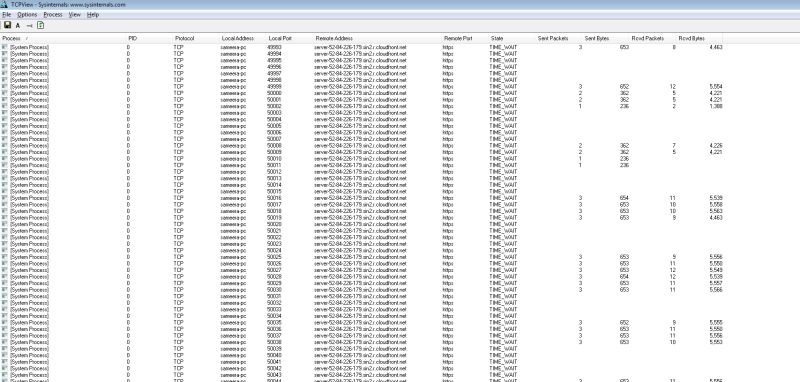The image size is (800, 382).
Task: Click the process icon in port 49993 row
Action: [5, 47]
